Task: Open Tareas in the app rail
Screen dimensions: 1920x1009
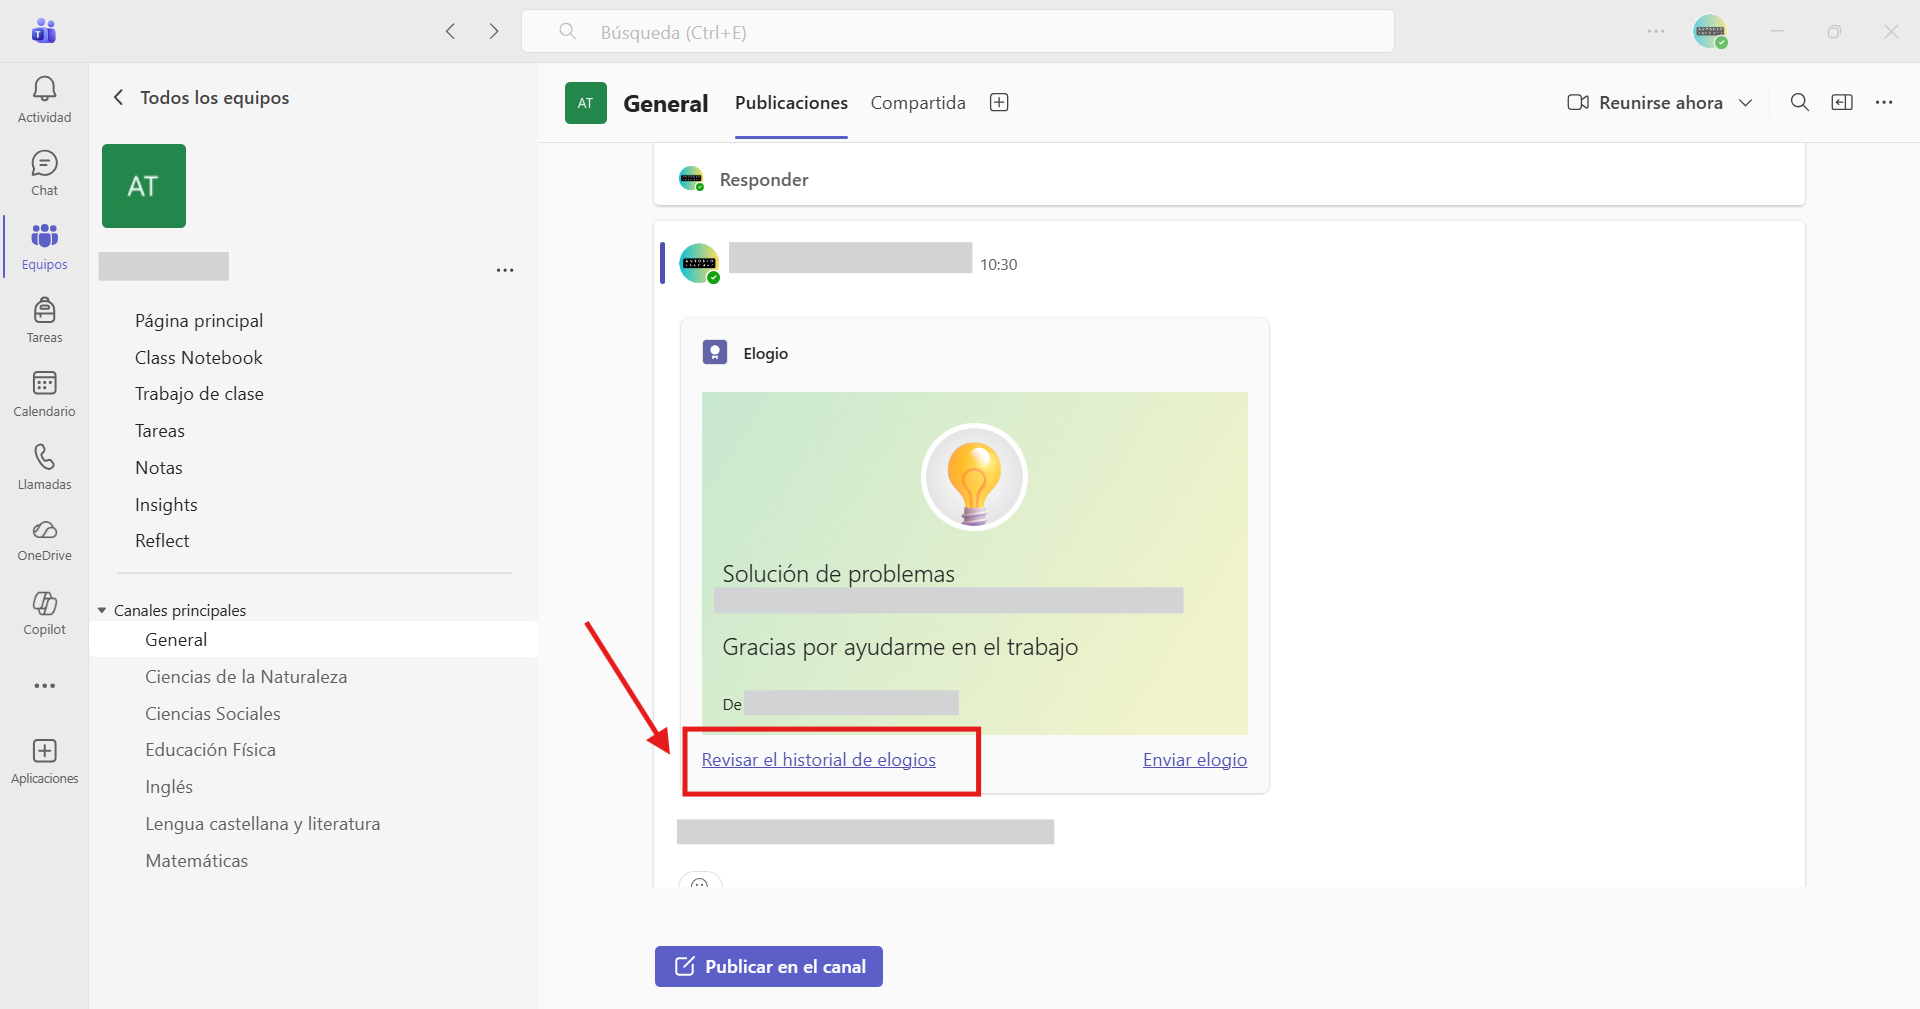Action: coord(44,320)
